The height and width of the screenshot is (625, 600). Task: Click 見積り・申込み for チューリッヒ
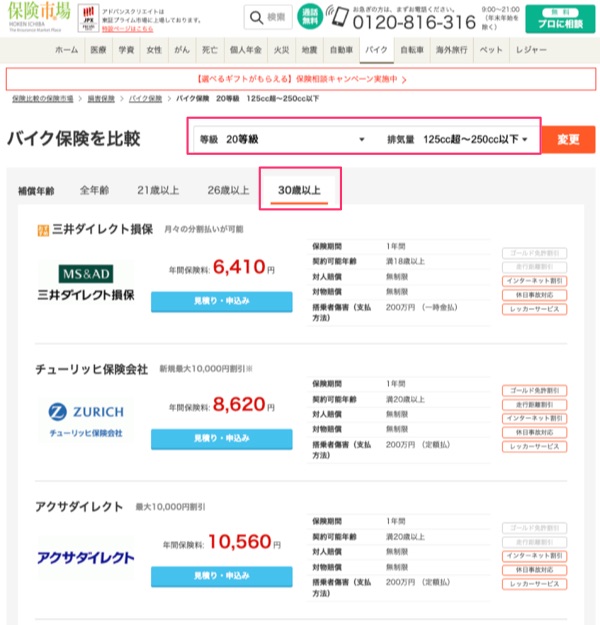[x=222, y=439]
